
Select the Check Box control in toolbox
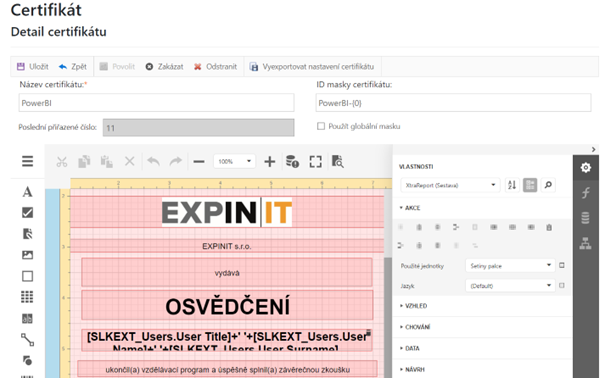pos(27,213)
